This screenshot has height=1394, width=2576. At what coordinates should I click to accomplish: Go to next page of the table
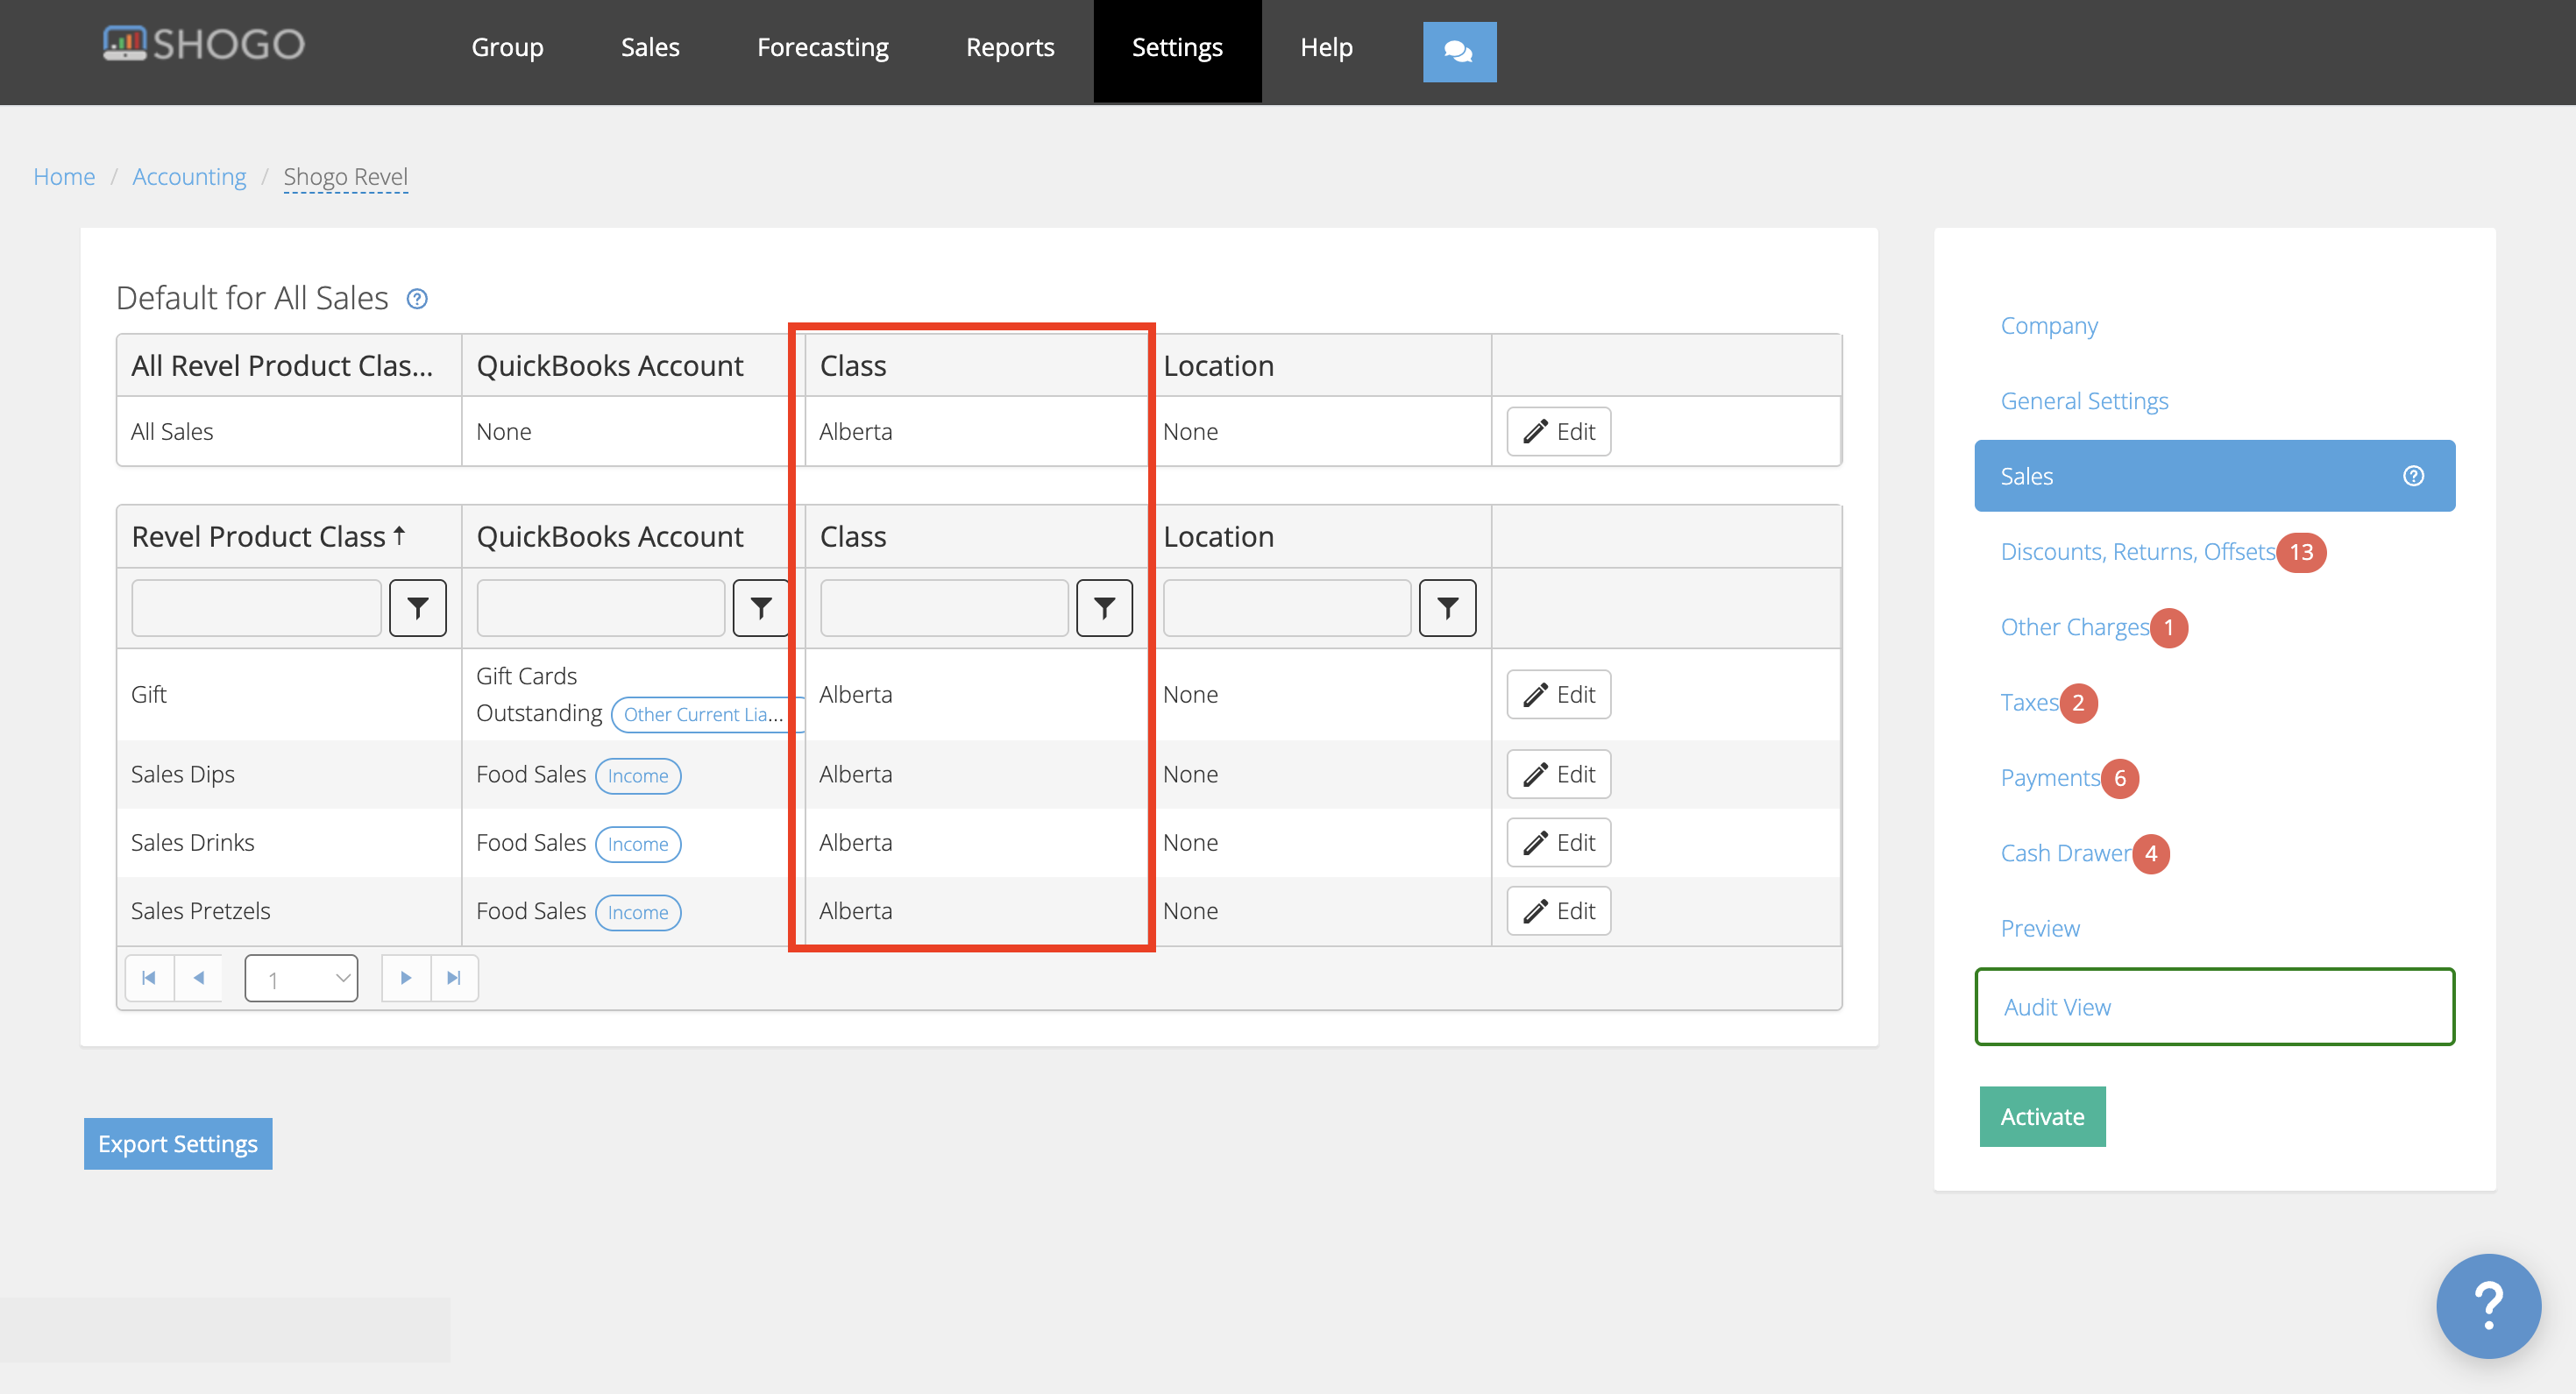(x=406, y=978)
